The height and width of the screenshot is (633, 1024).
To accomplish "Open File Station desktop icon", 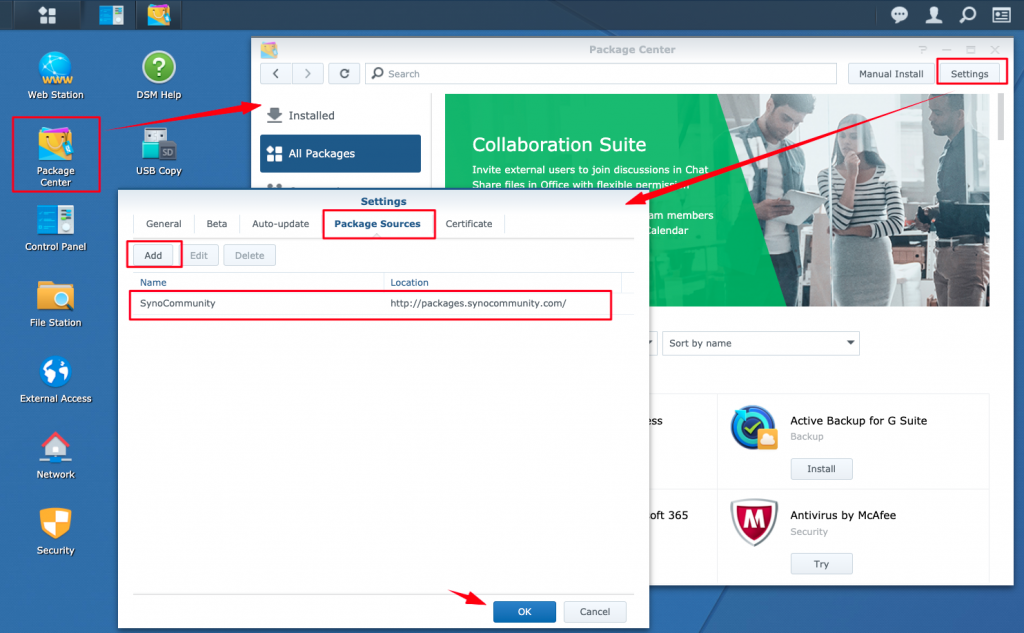I will tap(56, 304).
